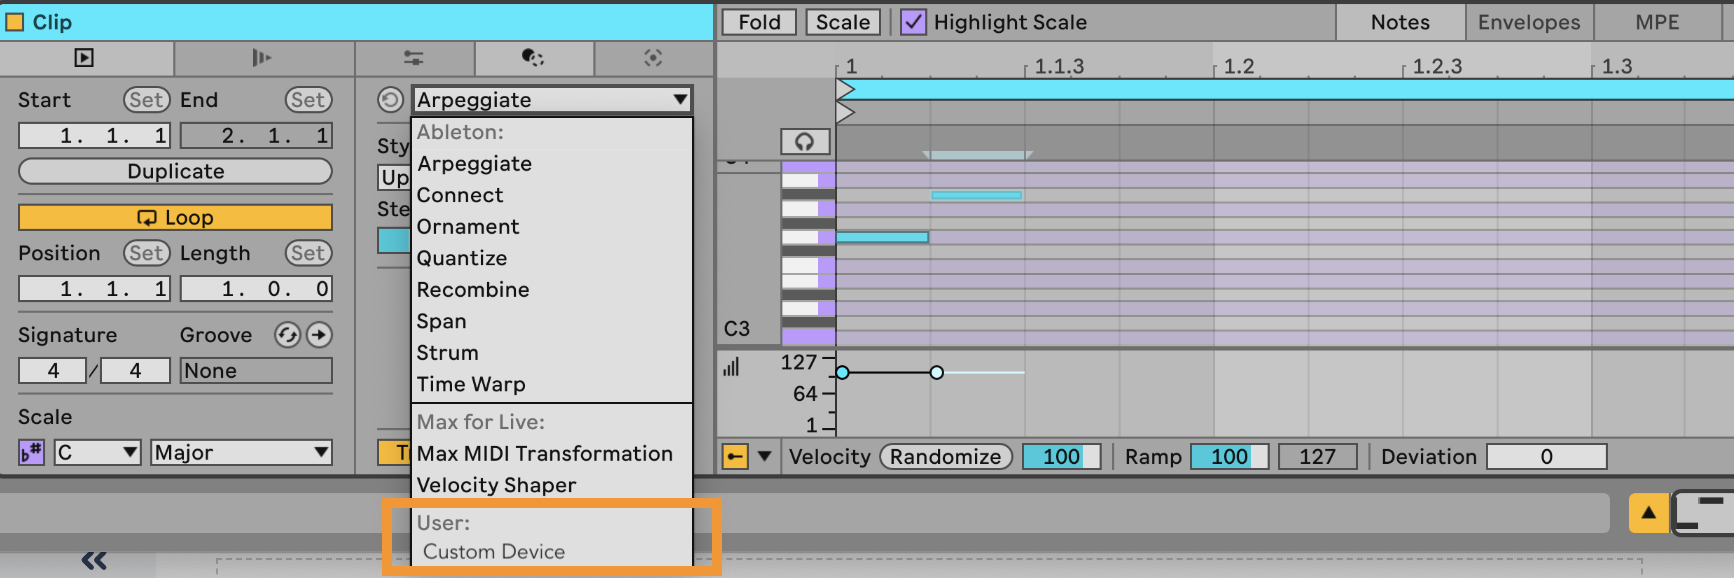Select Arpeggiate from the transformation list
Viewport: 1734px width, 578px height.
pos(552,164)
